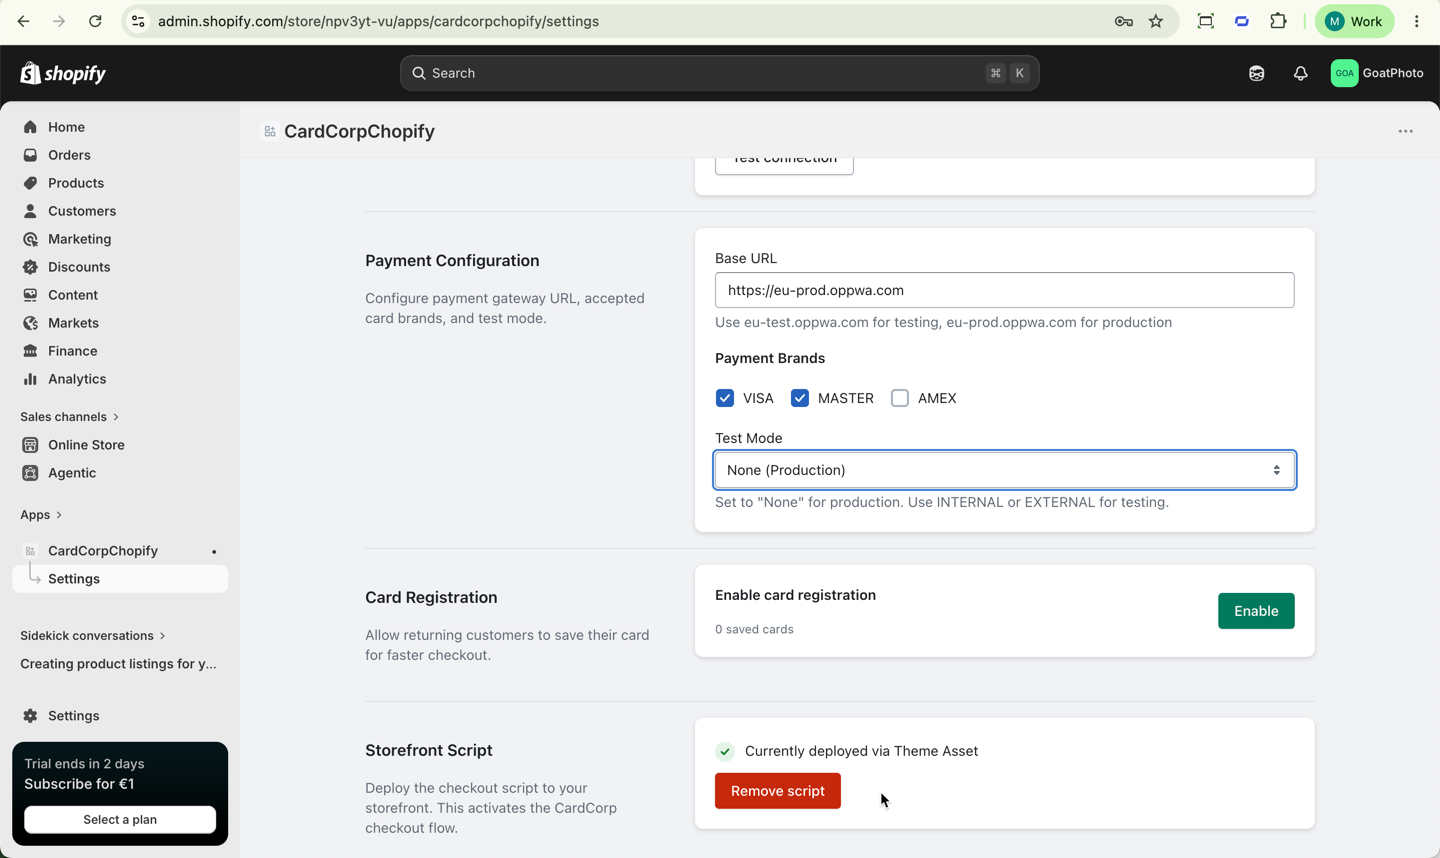Screen dimensions: 1440x858
Task: Expand the Sales channels section
Action: click(70, 417)
